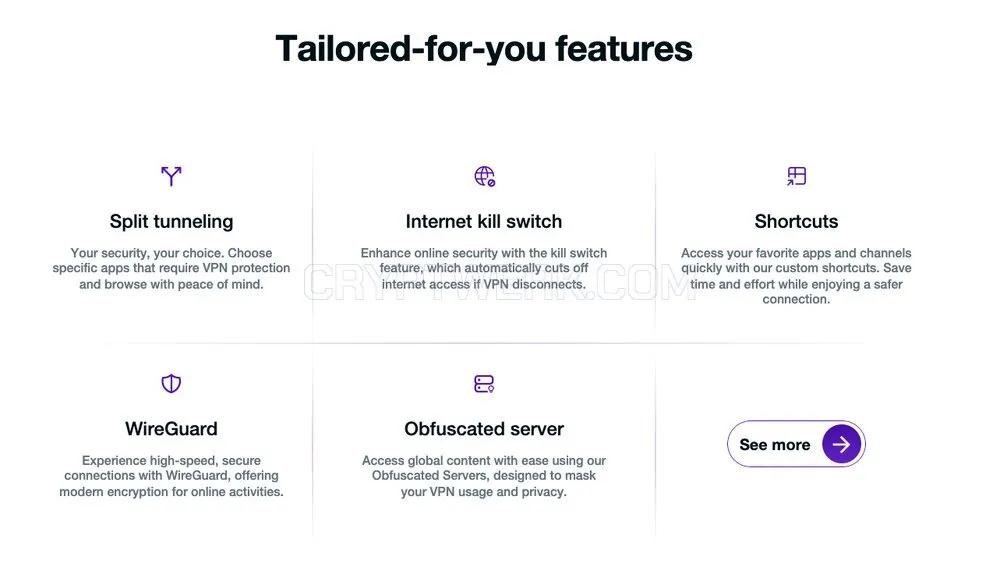Open the See more button

796,444
